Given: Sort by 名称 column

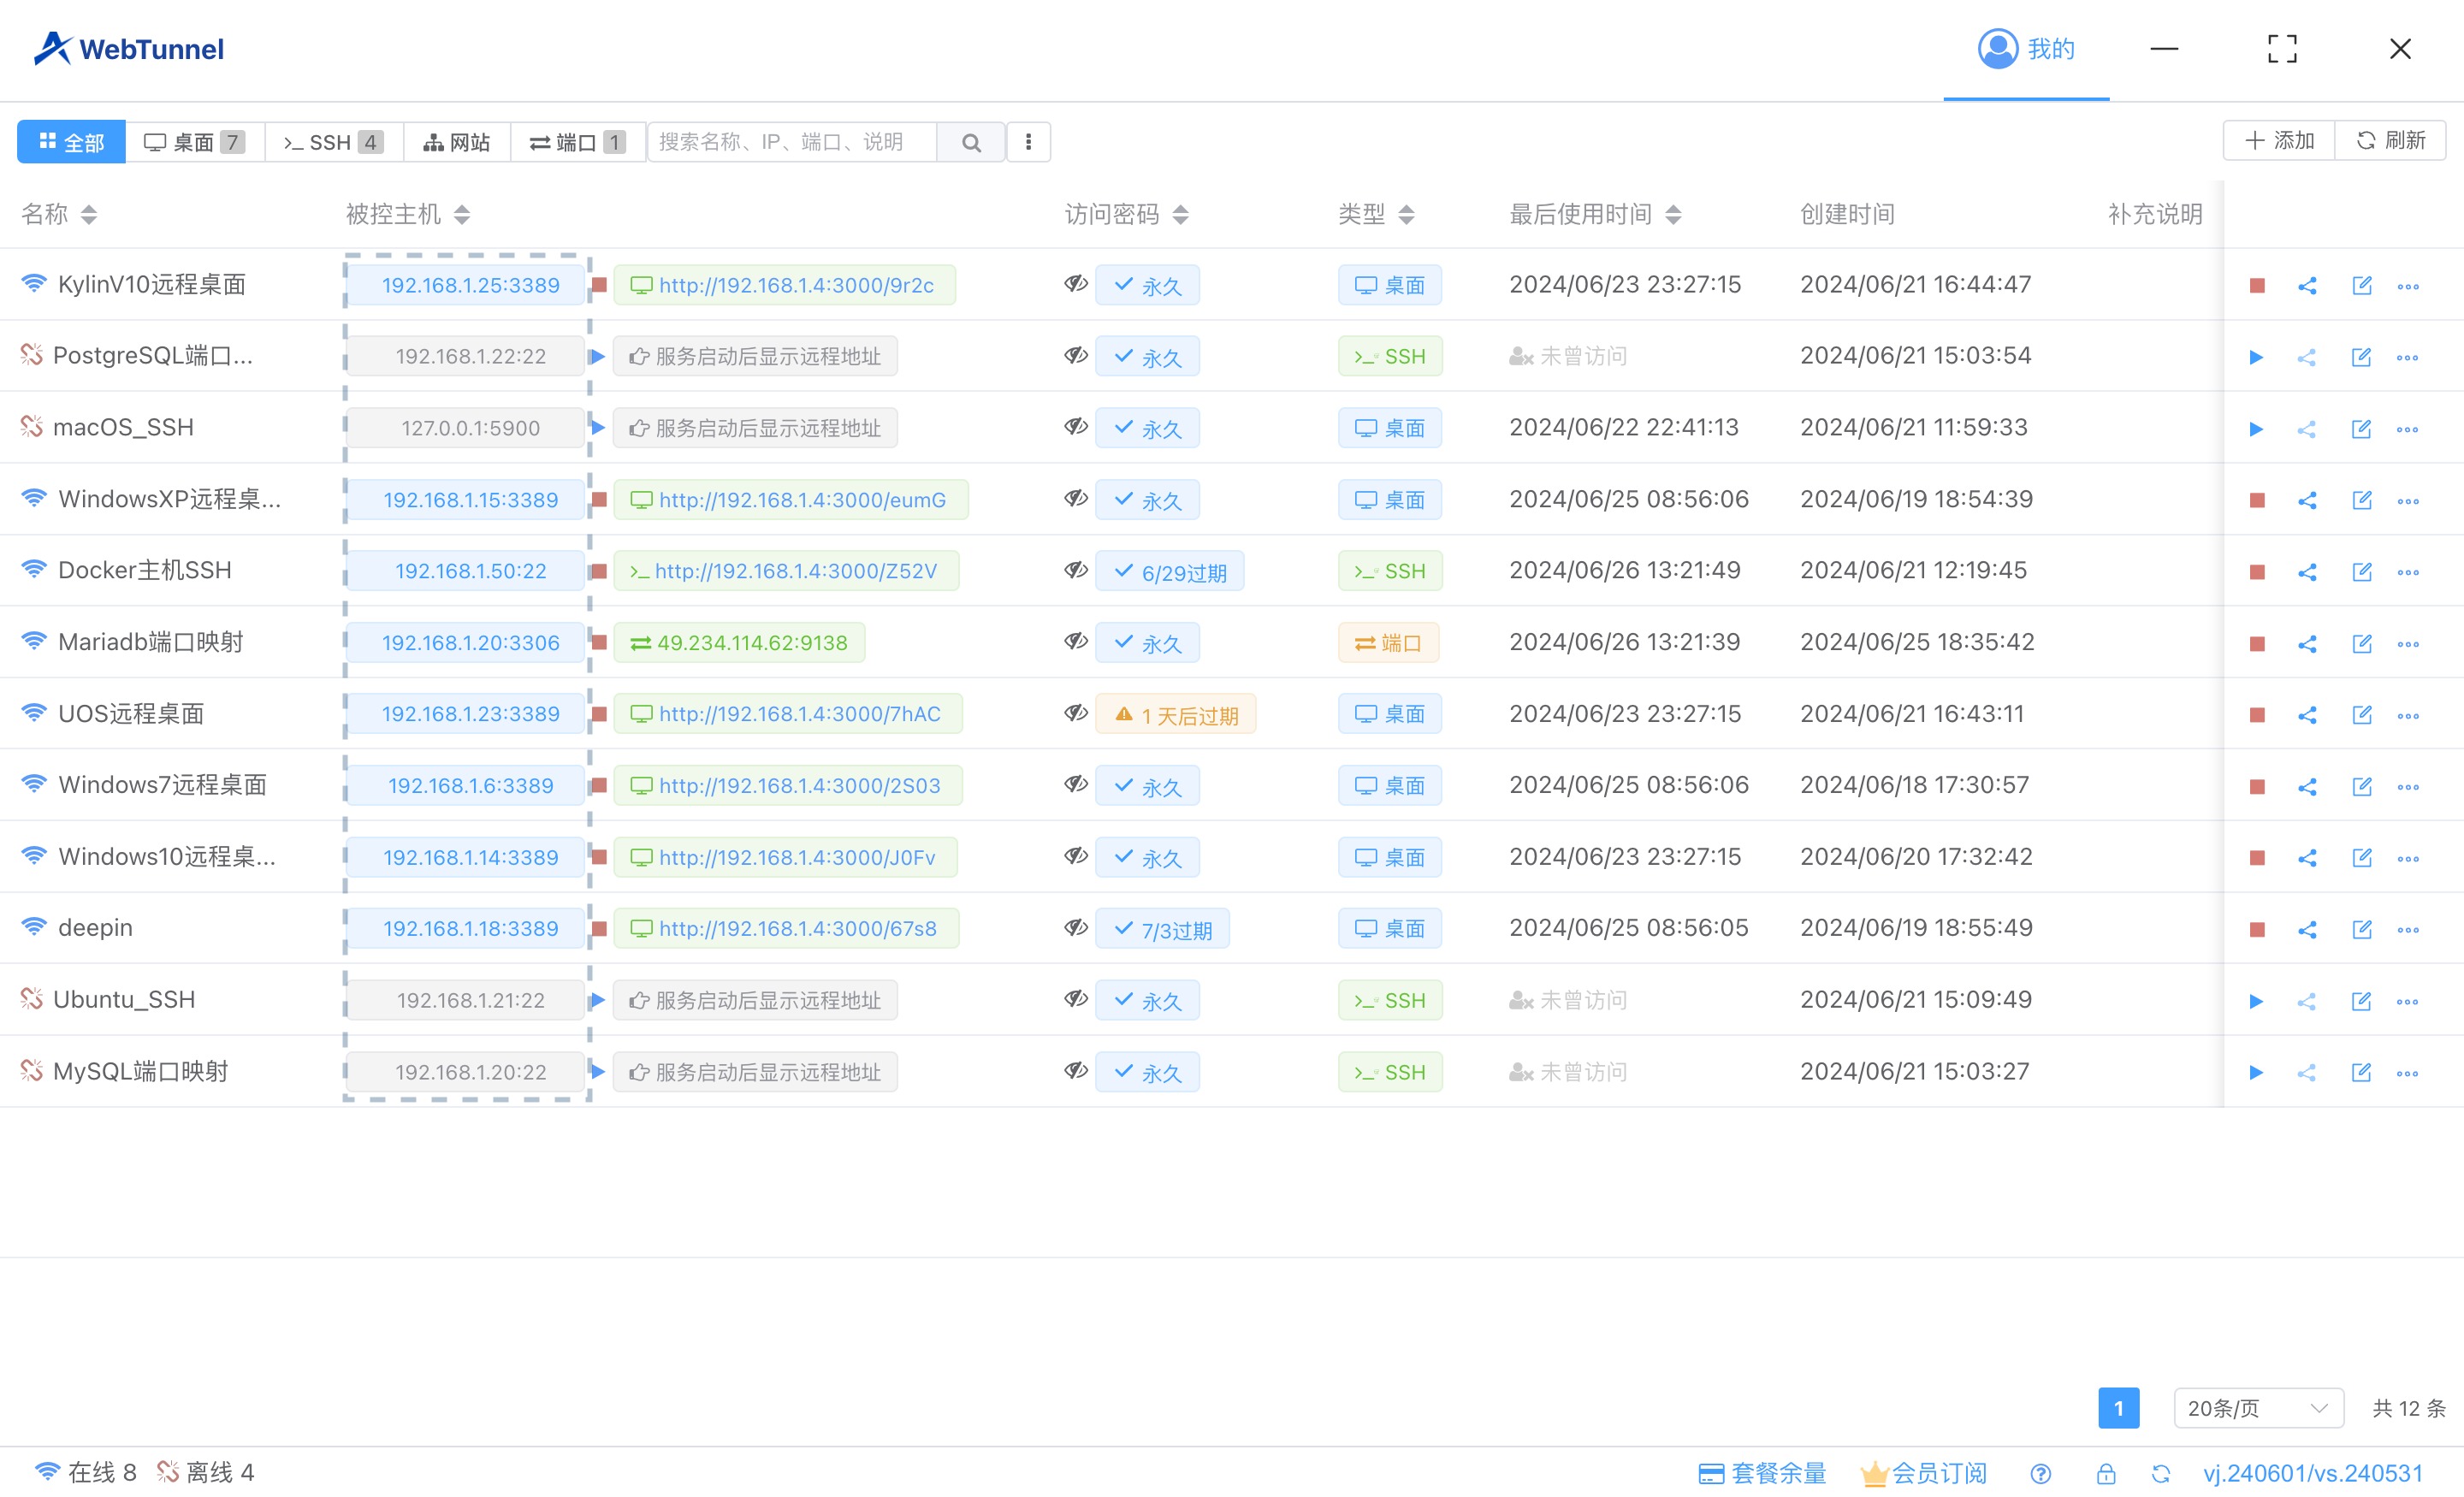Looking at the screenshot, I should pyautogui.click(x=89, y=214).
